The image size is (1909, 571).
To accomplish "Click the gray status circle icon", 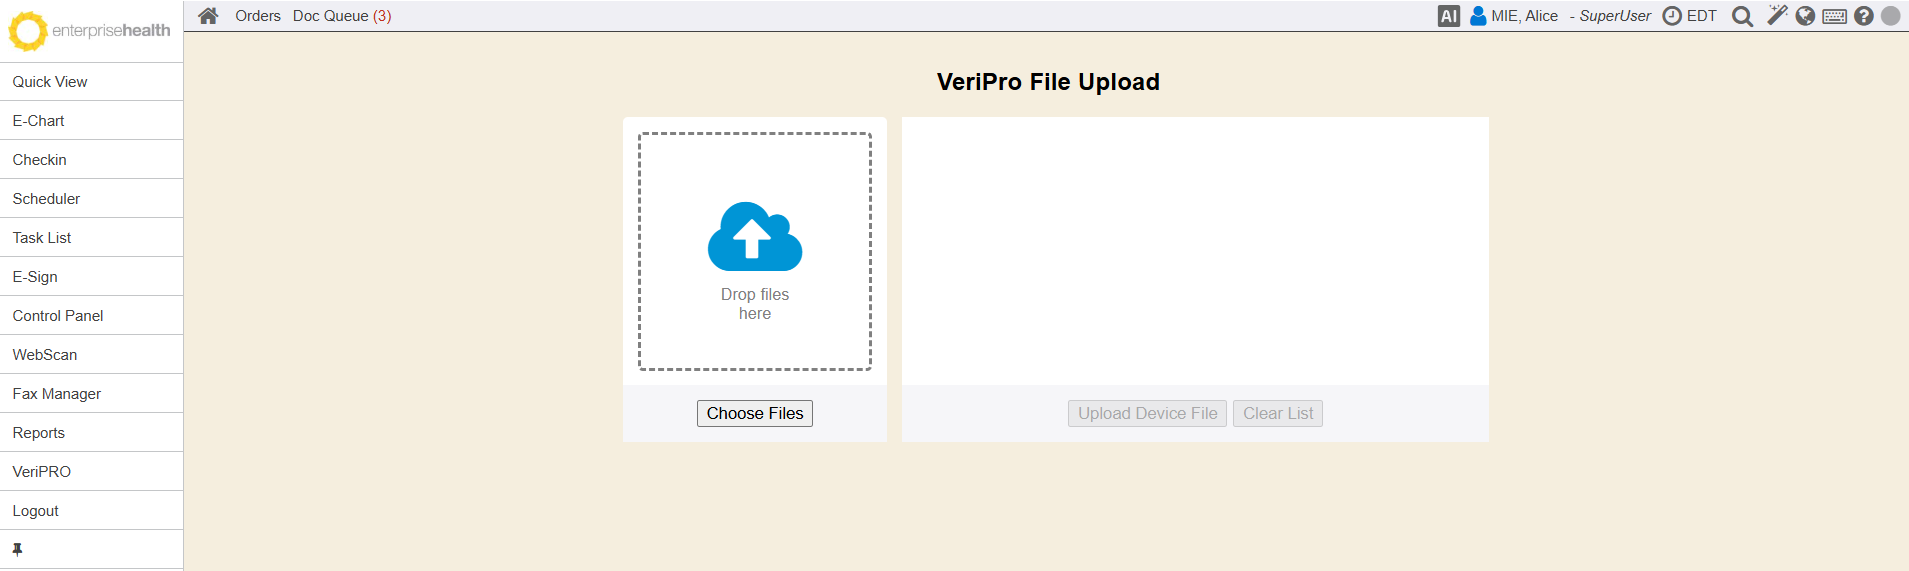I will pyautogui.click(x=1890, y=16).
